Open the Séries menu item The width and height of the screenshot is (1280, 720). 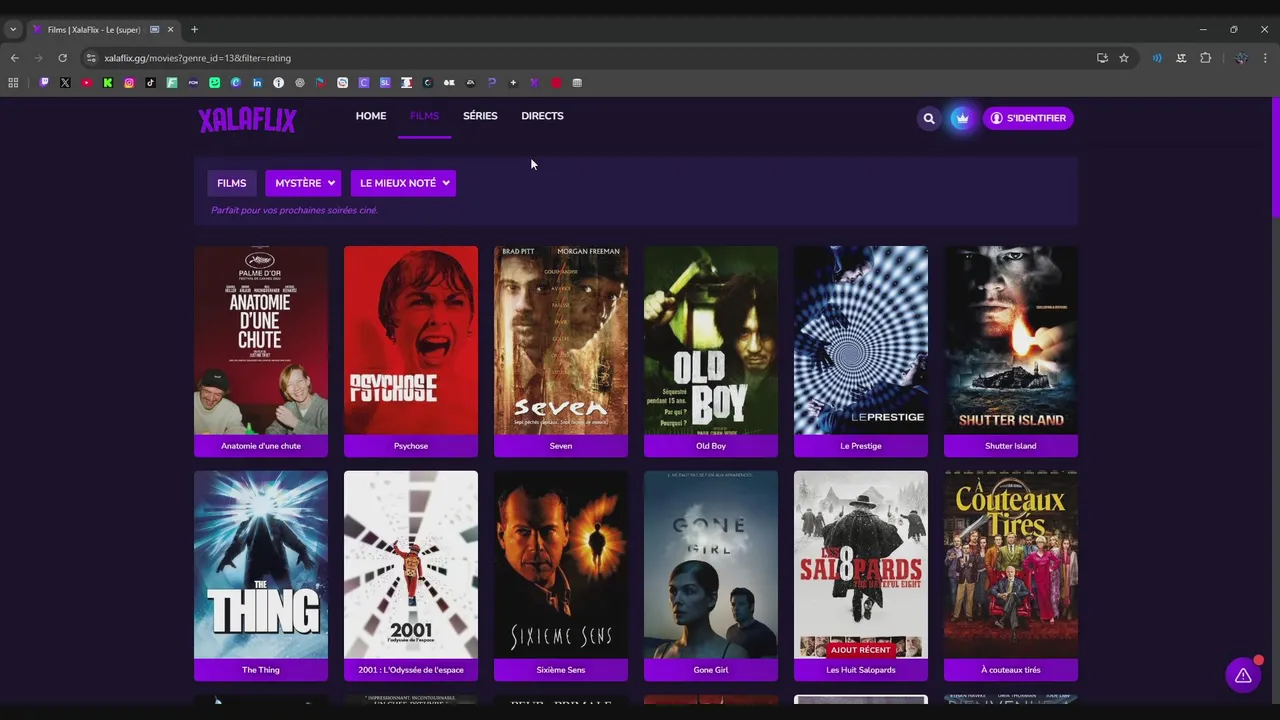(x=480, y=116)
